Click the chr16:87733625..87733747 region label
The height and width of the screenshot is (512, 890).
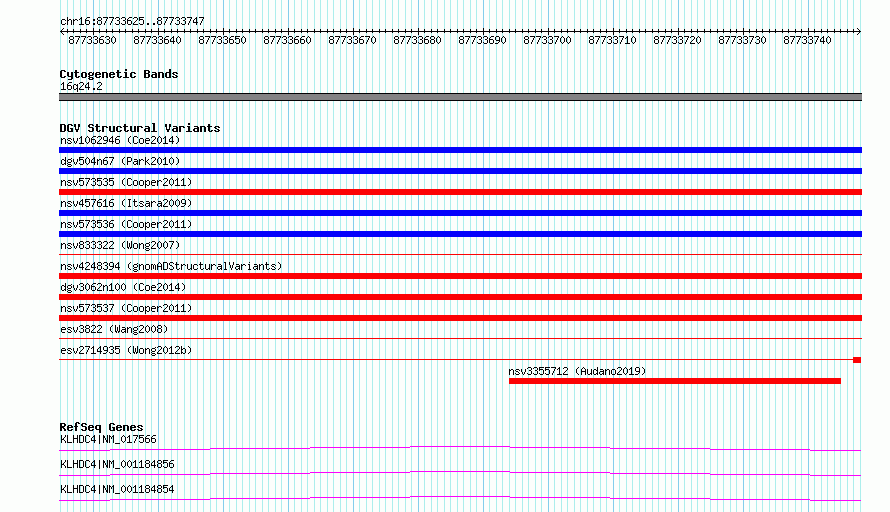click(132, 21)
